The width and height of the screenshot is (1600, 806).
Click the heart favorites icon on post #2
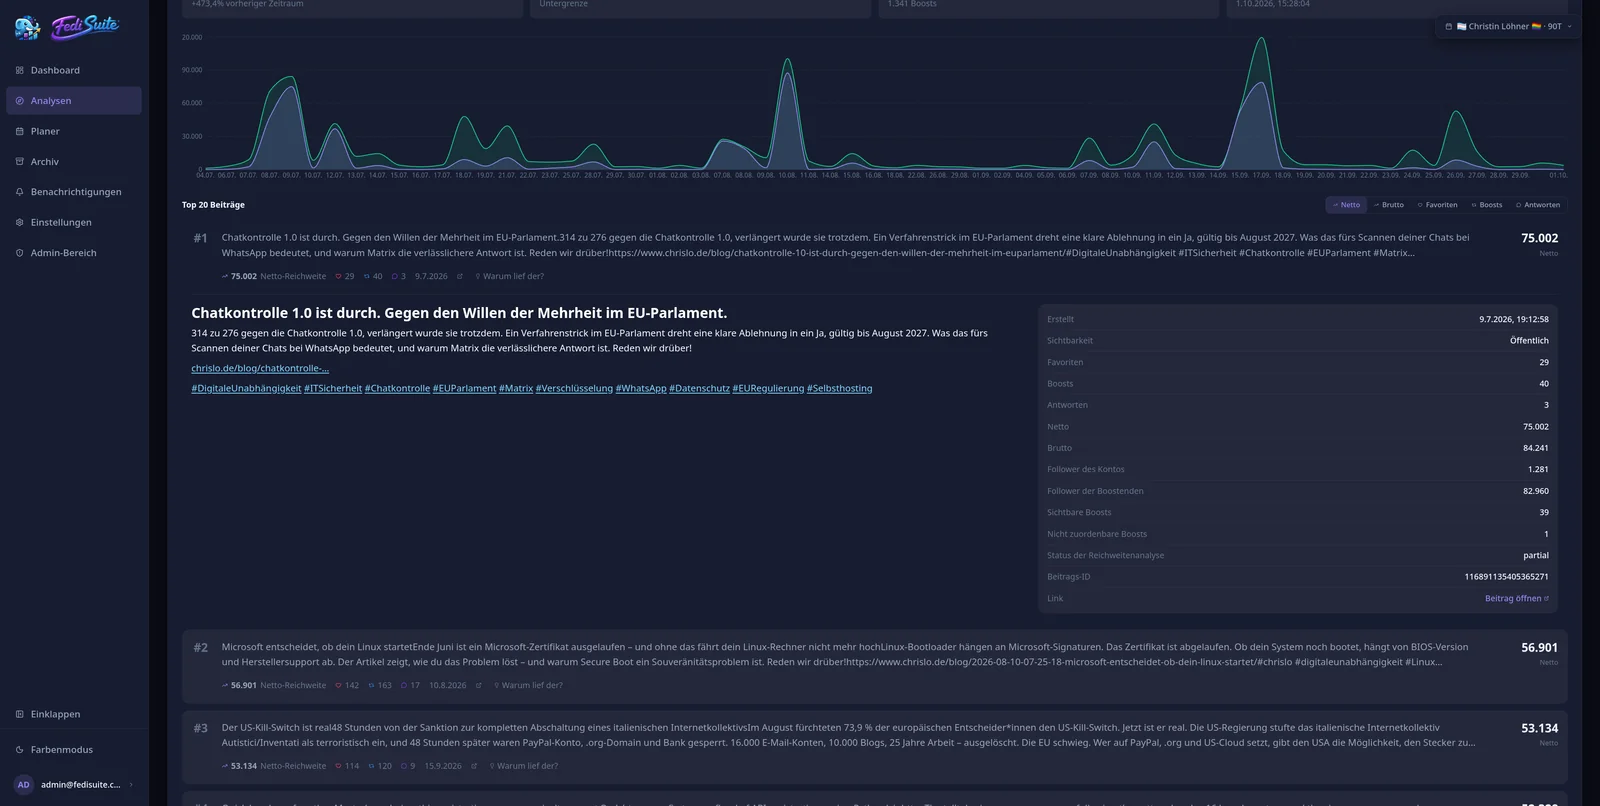pyautogui.click(x=339, y=686)
